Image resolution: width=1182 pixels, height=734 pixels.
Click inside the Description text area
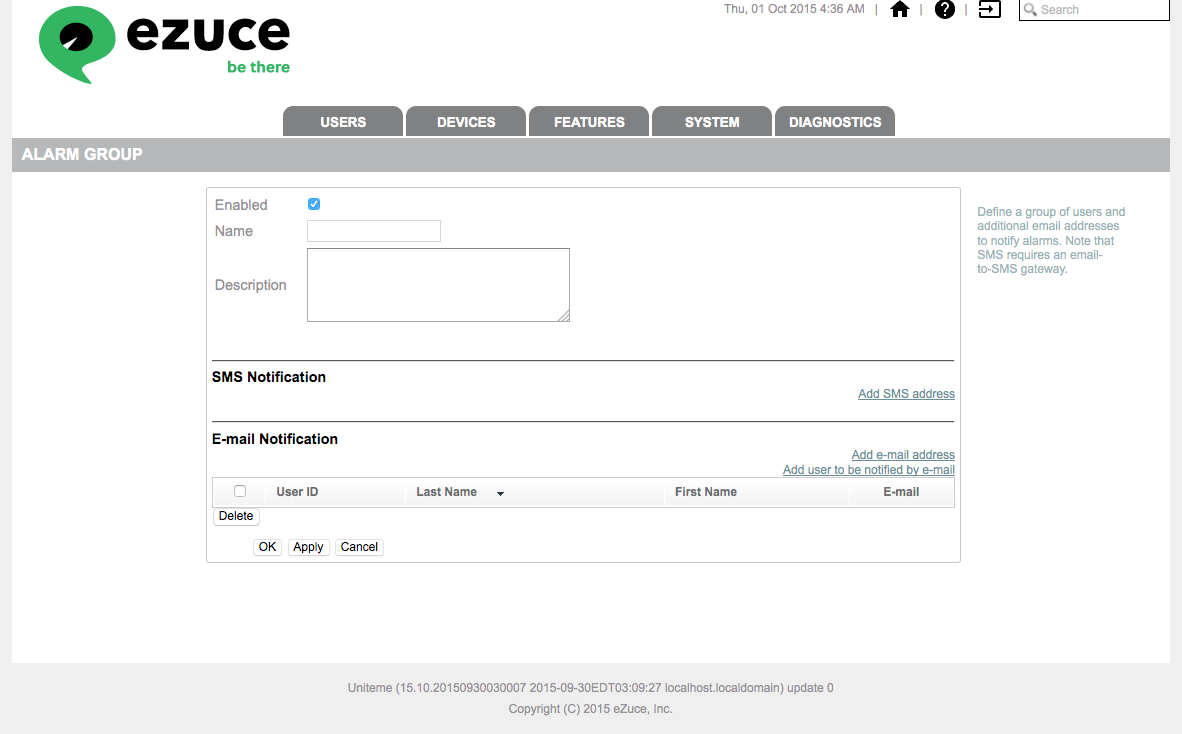tap(438, 285)
